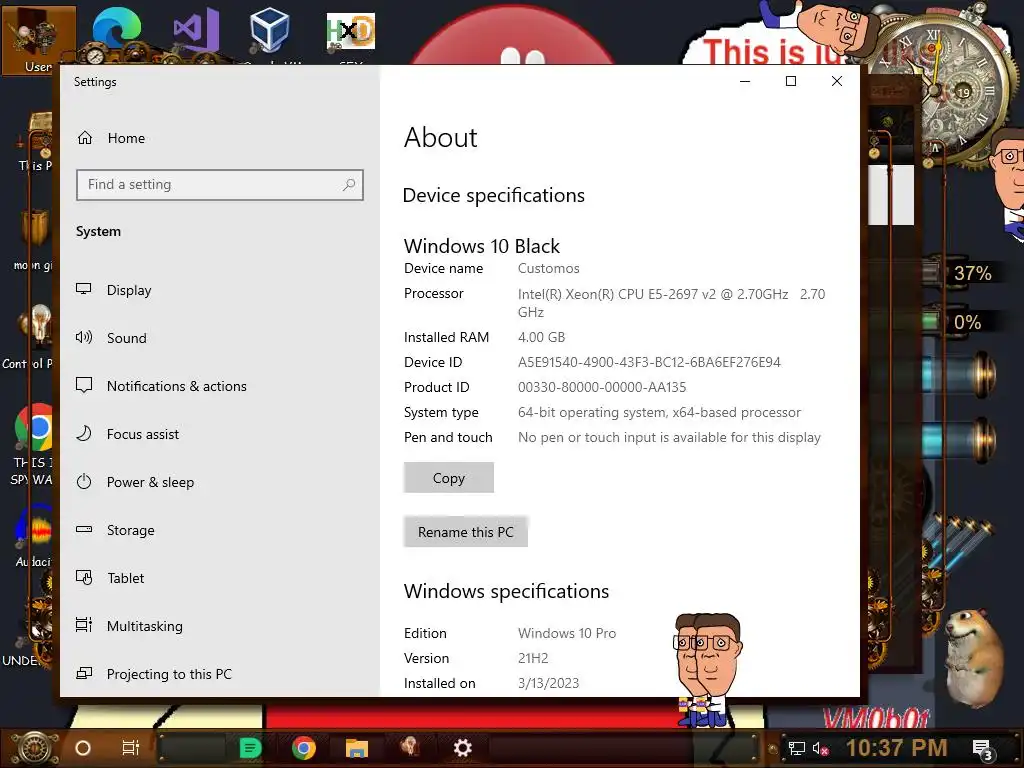Open the User folder desktop icon
Image resolution: width=1024 pixels, height=768 pixels.
click(x=39, y=39)
